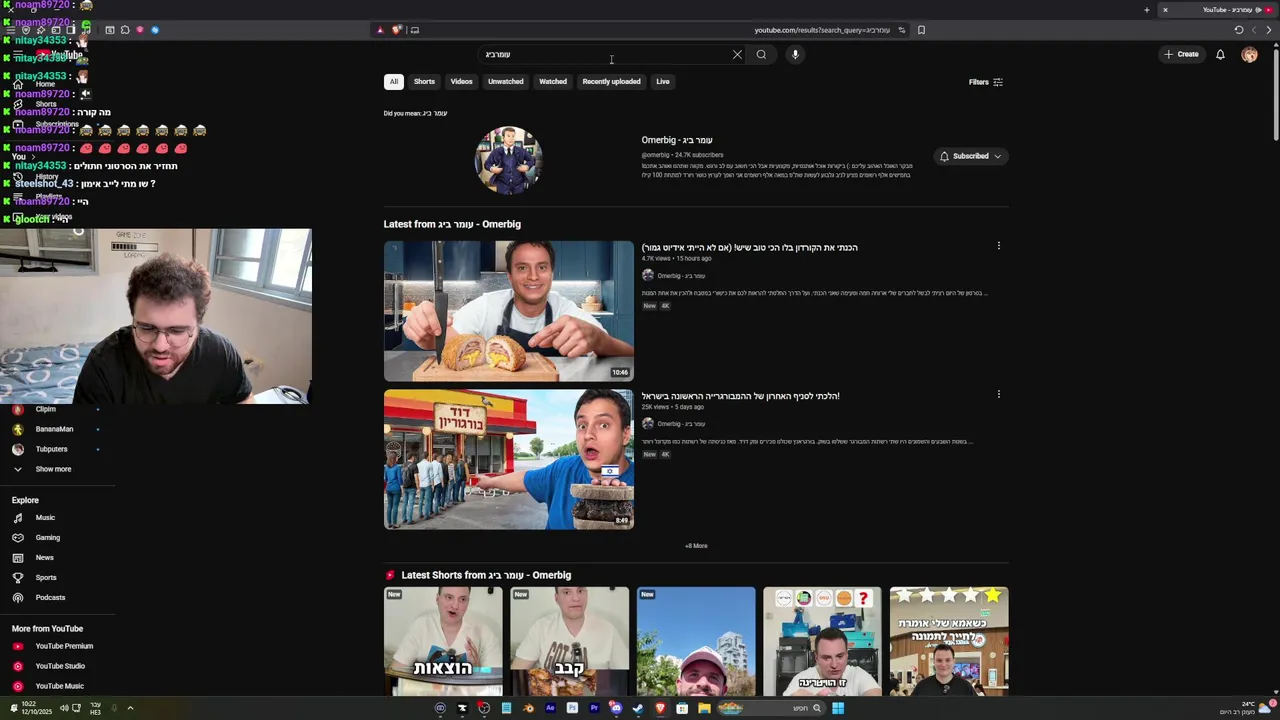The height and width of the screenshot is (720, 1280).
Task: Open the Subscribed dropdown for Omerbig
Action: click(x=970, y=156)
